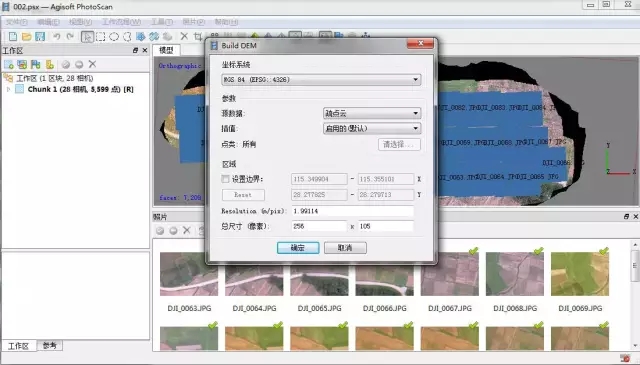The image size is (640, 365).
Task: Click Remove cameras X in photos pane
Action: pos(187,231)
